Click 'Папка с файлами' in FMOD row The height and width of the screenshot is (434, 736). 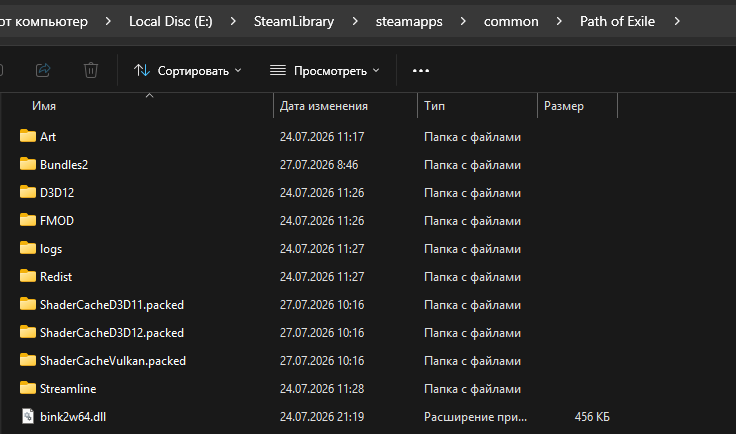coord(472,221)
